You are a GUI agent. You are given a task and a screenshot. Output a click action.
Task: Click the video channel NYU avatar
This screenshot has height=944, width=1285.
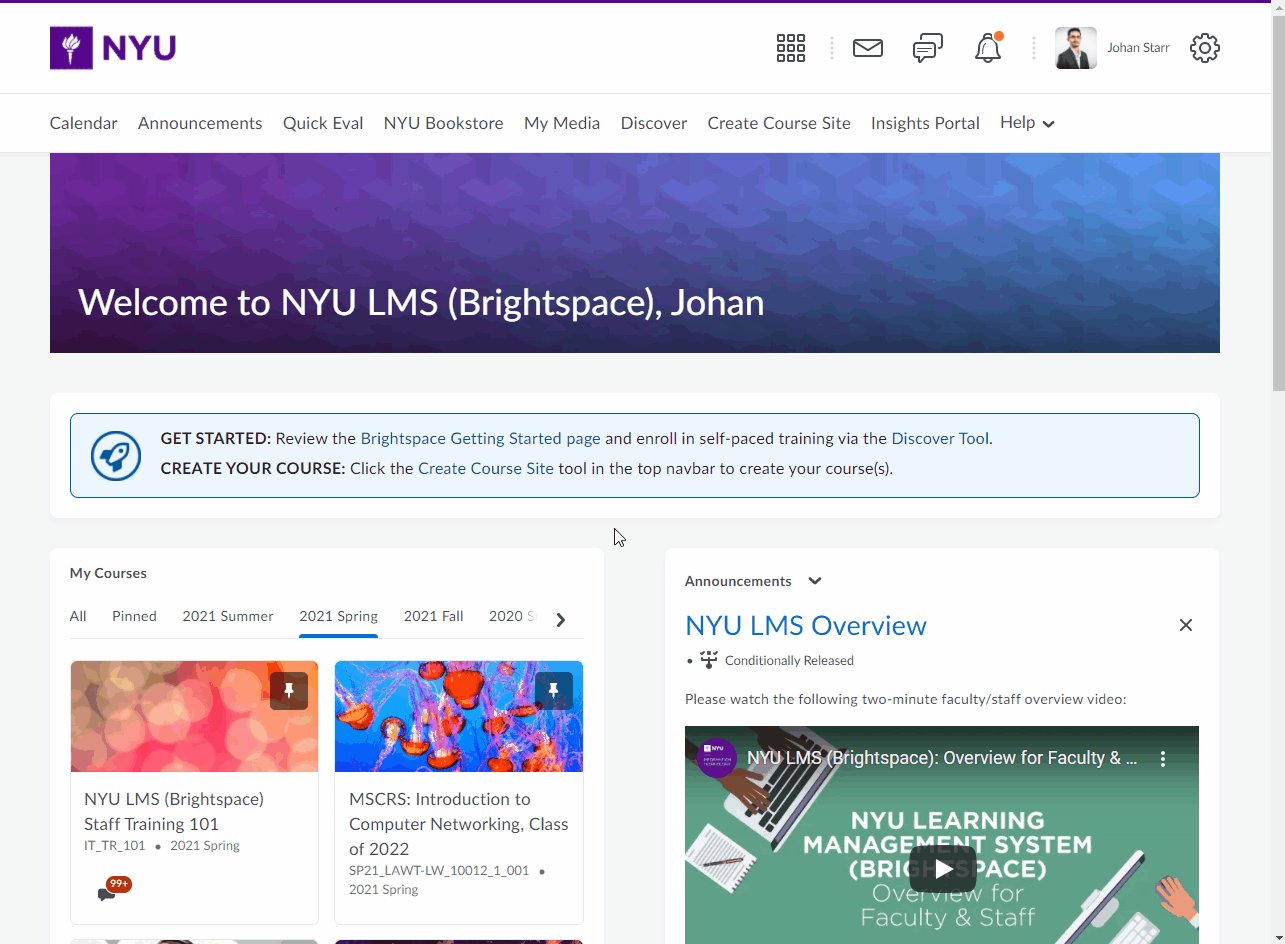(x=717, y=758)
